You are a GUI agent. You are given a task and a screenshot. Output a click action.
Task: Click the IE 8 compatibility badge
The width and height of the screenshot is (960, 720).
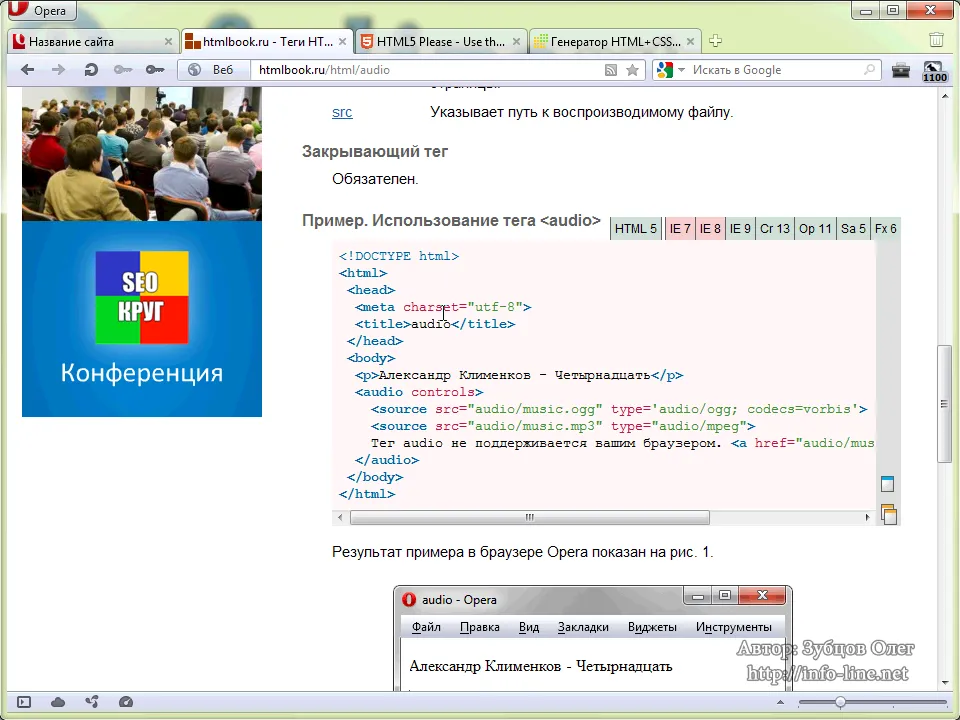coord(710,228)
